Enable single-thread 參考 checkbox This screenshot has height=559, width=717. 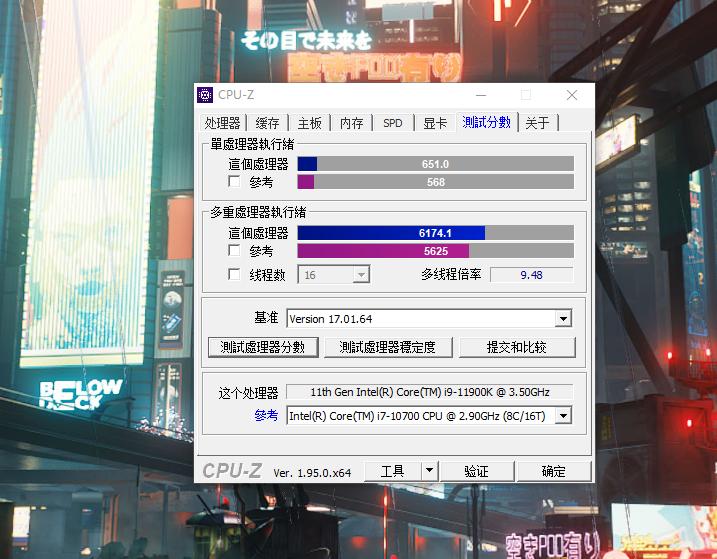pos(234,182)
